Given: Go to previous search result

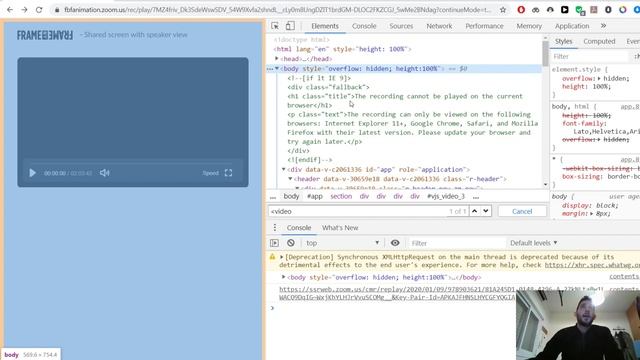Looking at the screenshot, I should click(474, 211).
